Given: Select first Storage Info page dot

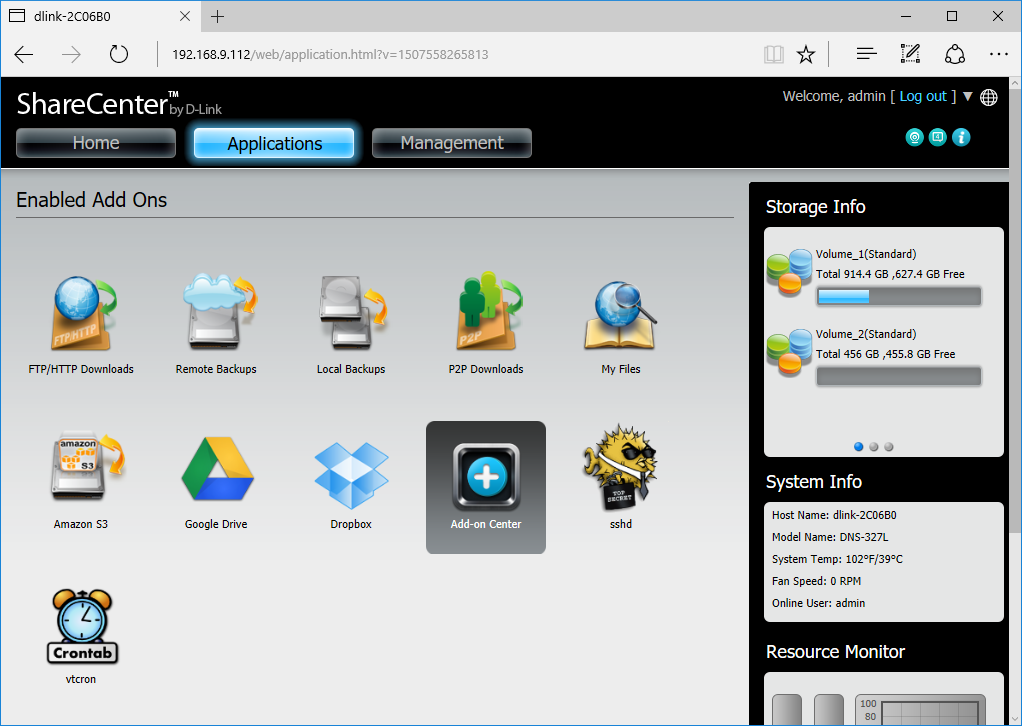Looking at the screenshot, I should [x=858, y=446].
